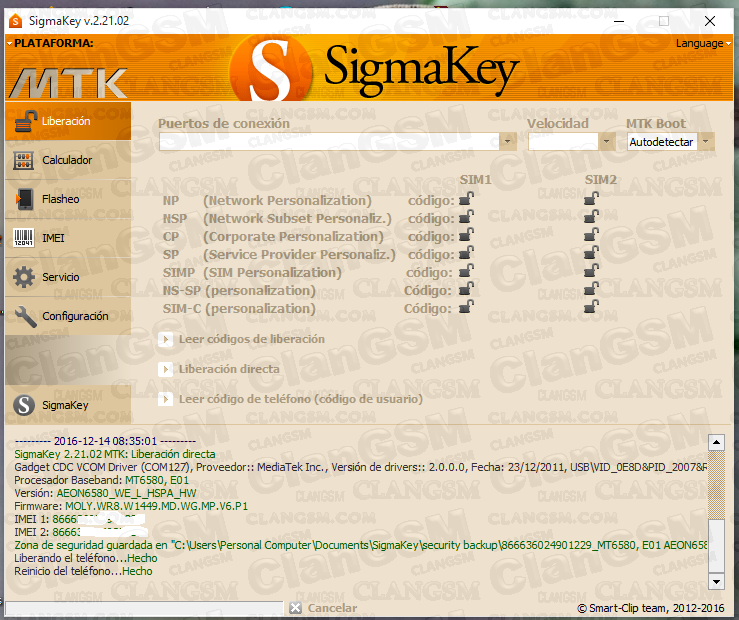This screenshot has width=739, height=620.
Task: Click the barcode IMEI icon
Action: [x=24, y=238]
